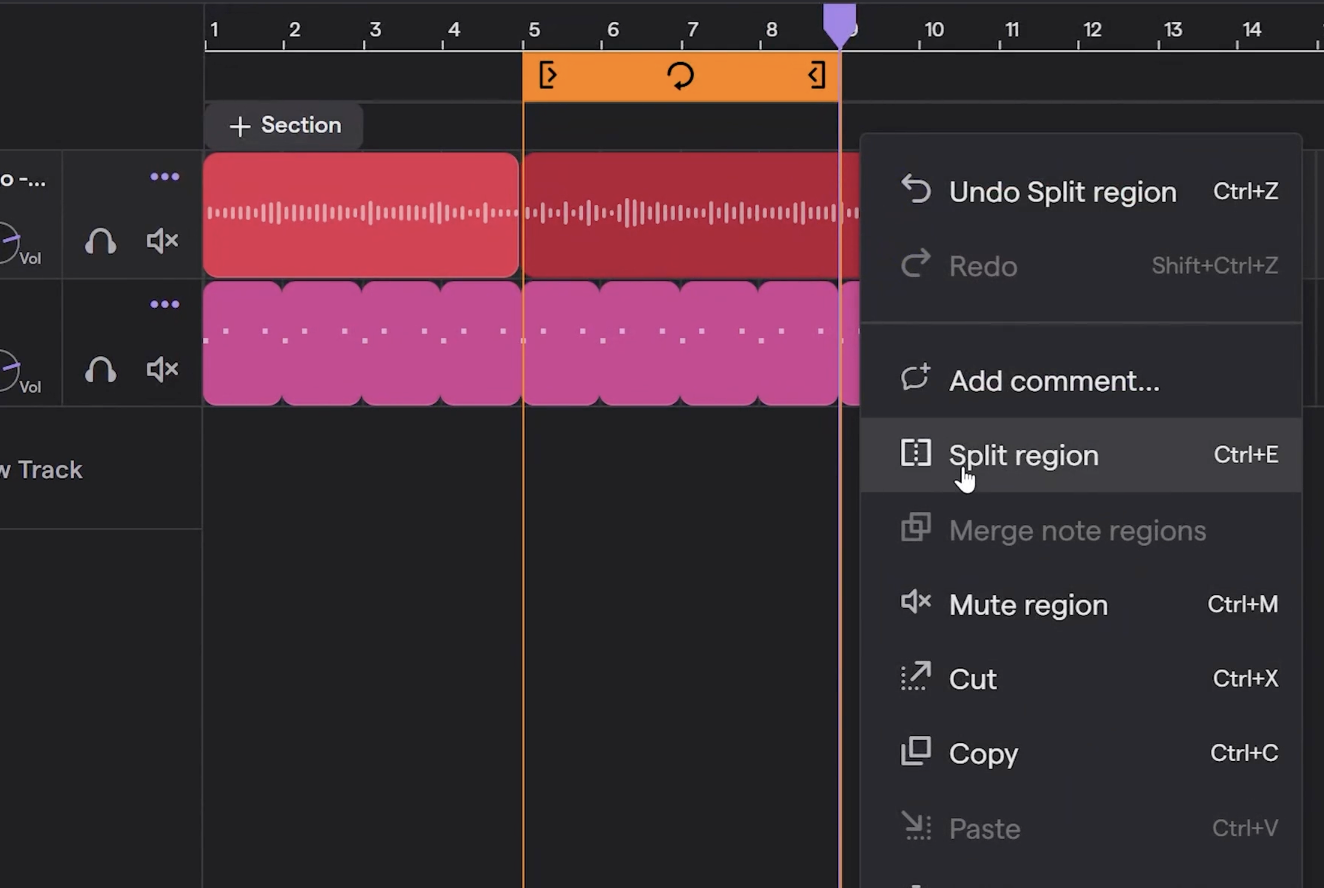Image resolution: width=1324 pixels, height=888 pixels.
Task: Choose Undo Split region from context menu
Action: [x=1081, y=191]
